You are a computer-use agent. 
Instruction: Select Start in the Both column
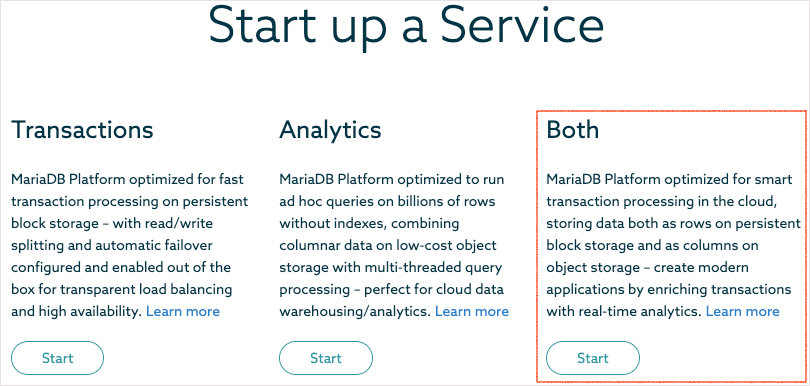click(593, 358)
